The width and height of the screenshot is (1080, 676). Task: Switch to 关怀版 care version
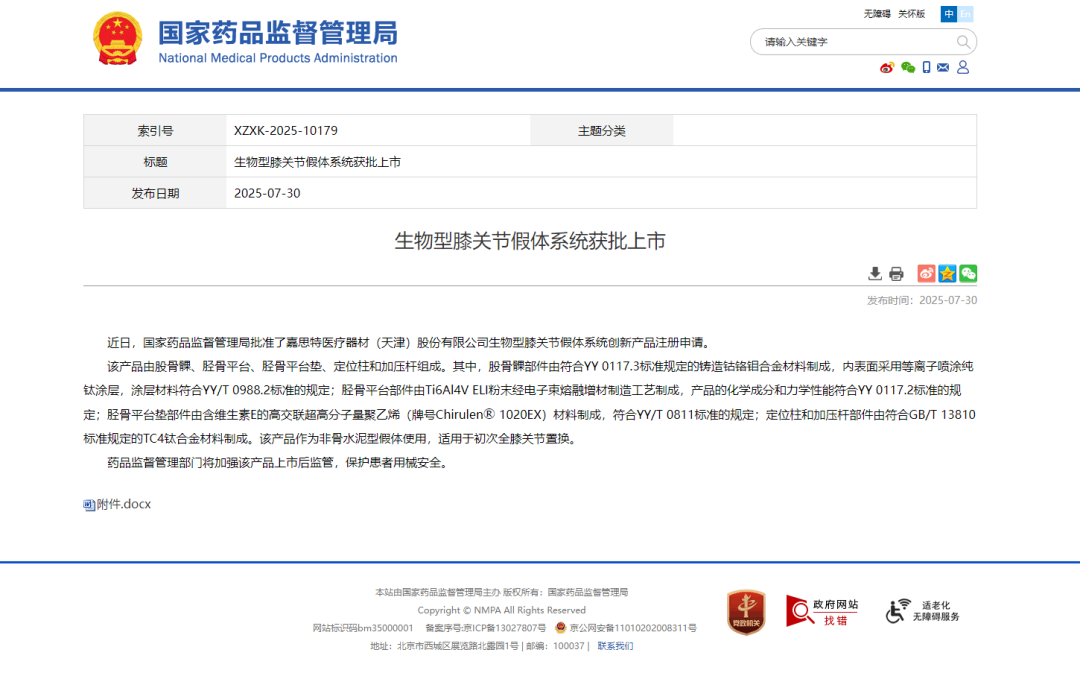coord(911,14)
